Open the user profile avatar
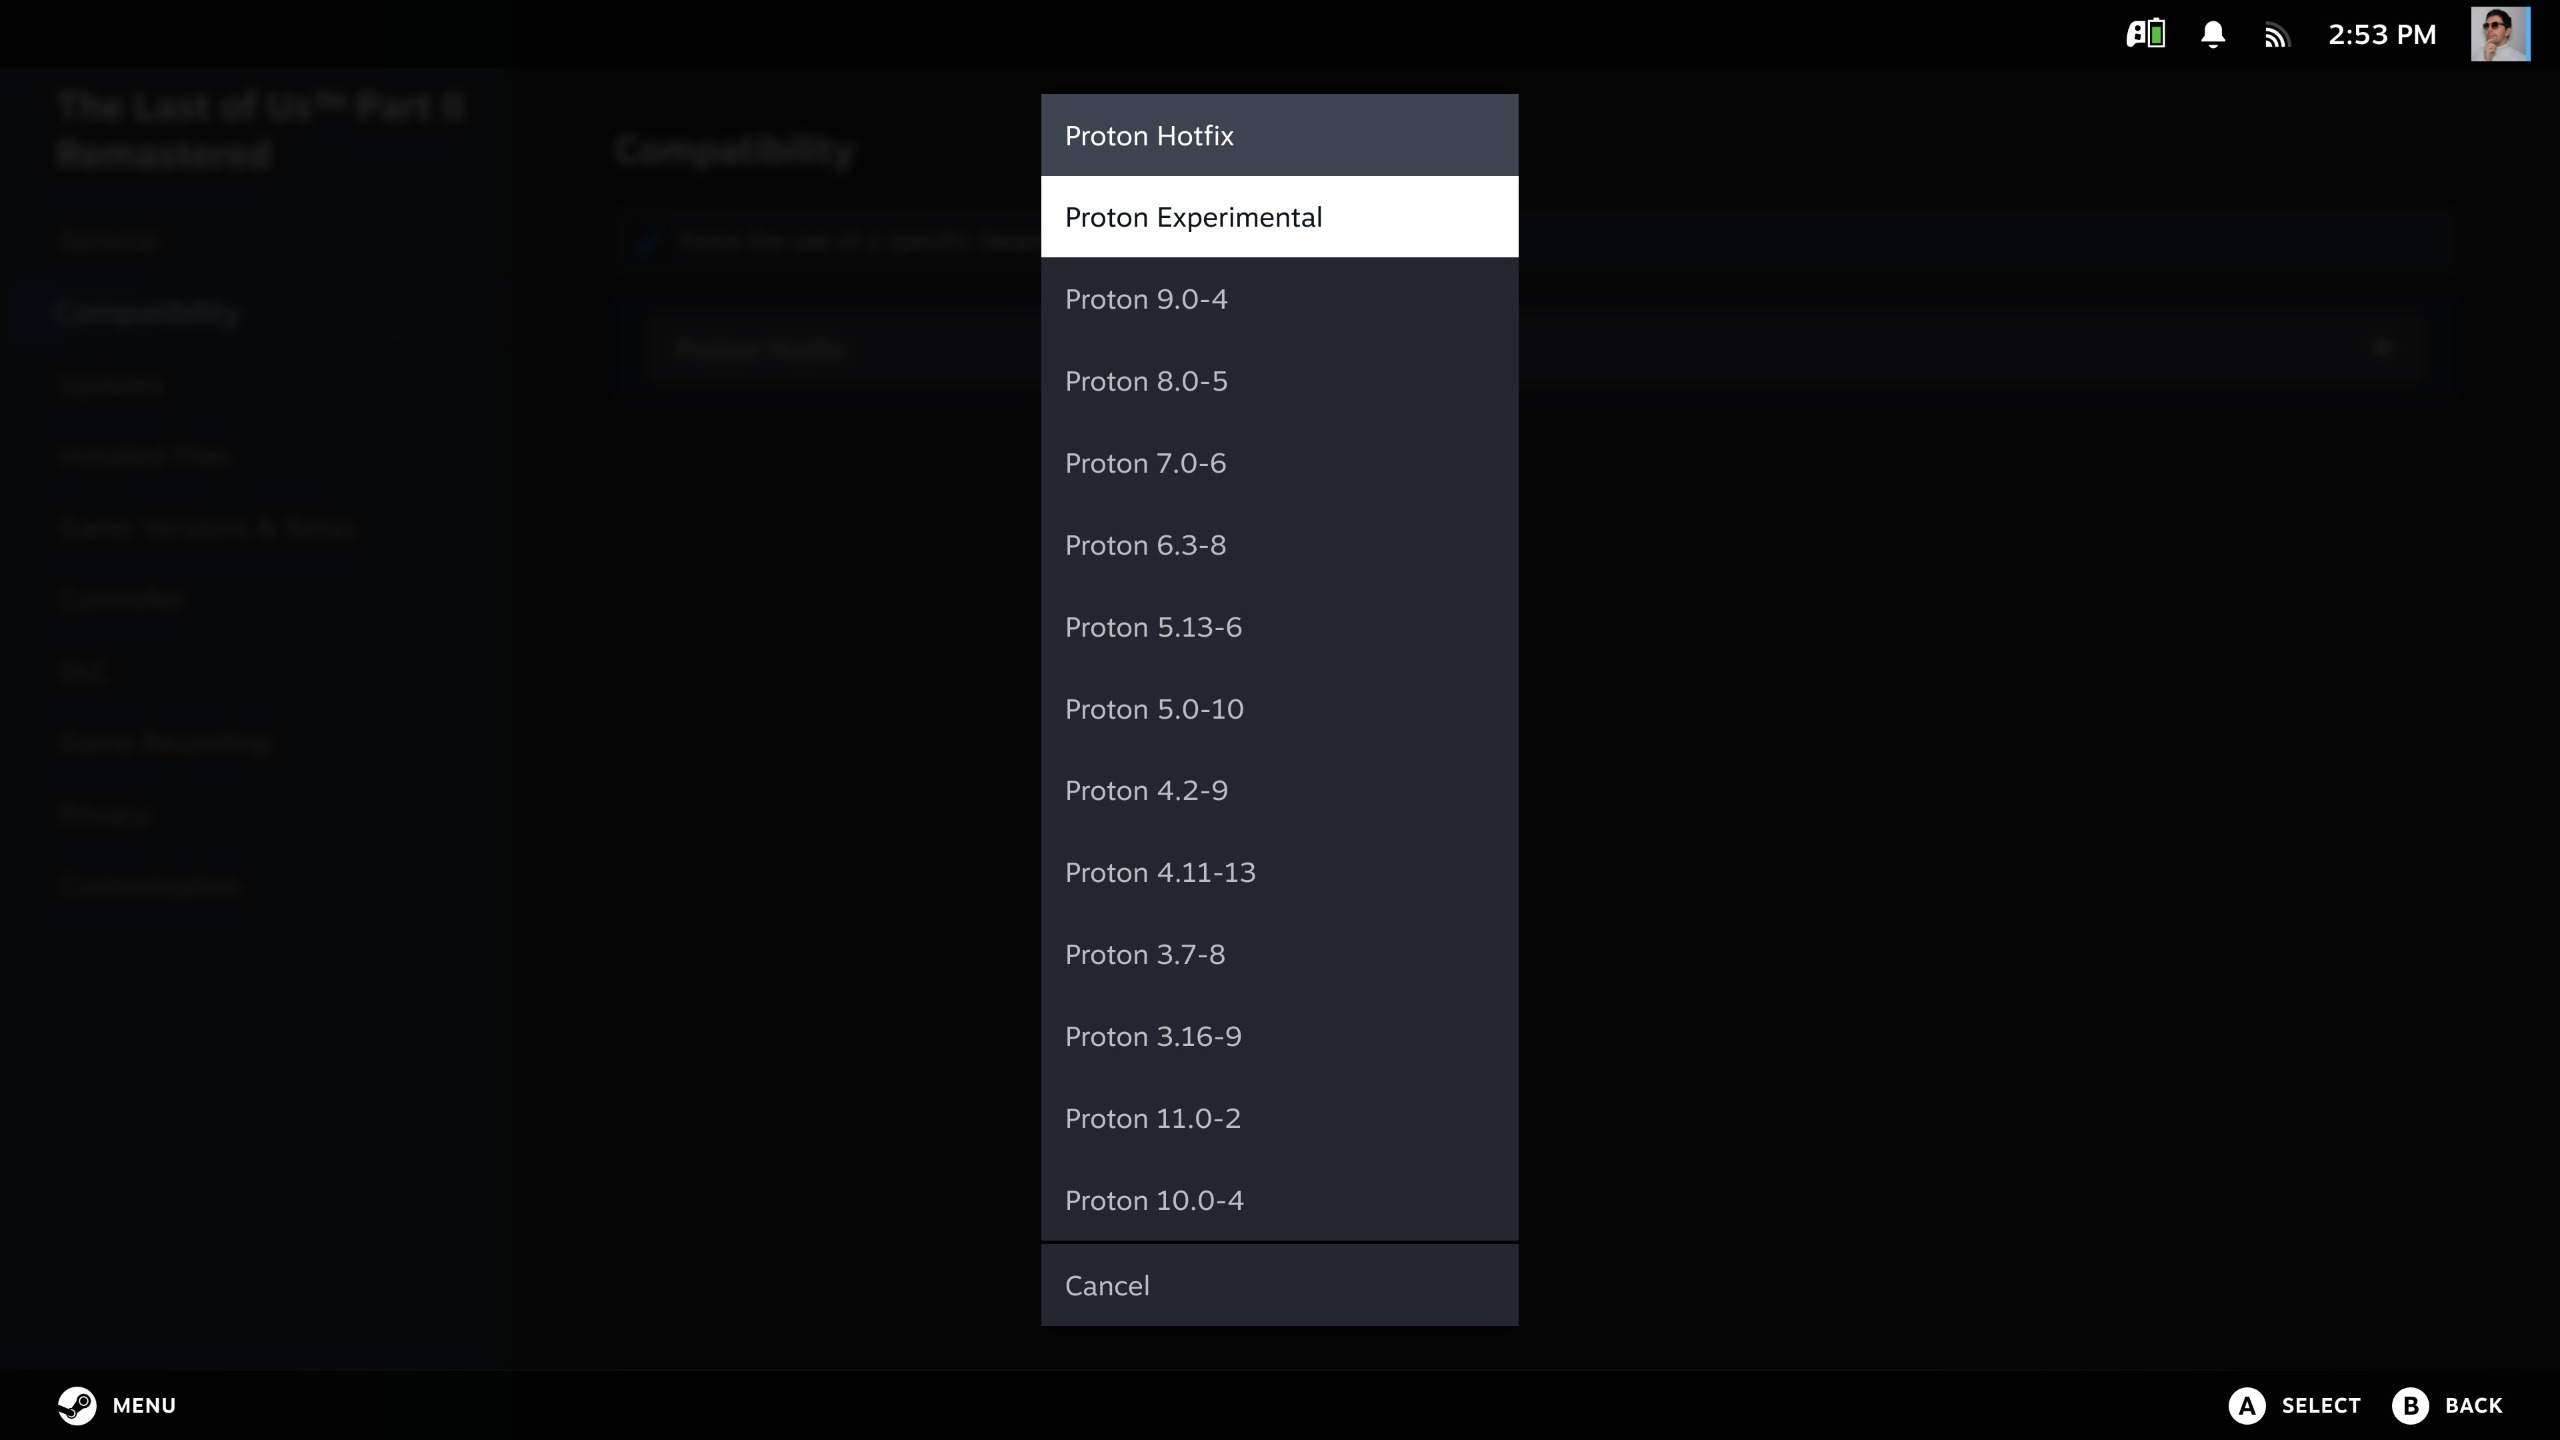 [x=2500, y=34]
